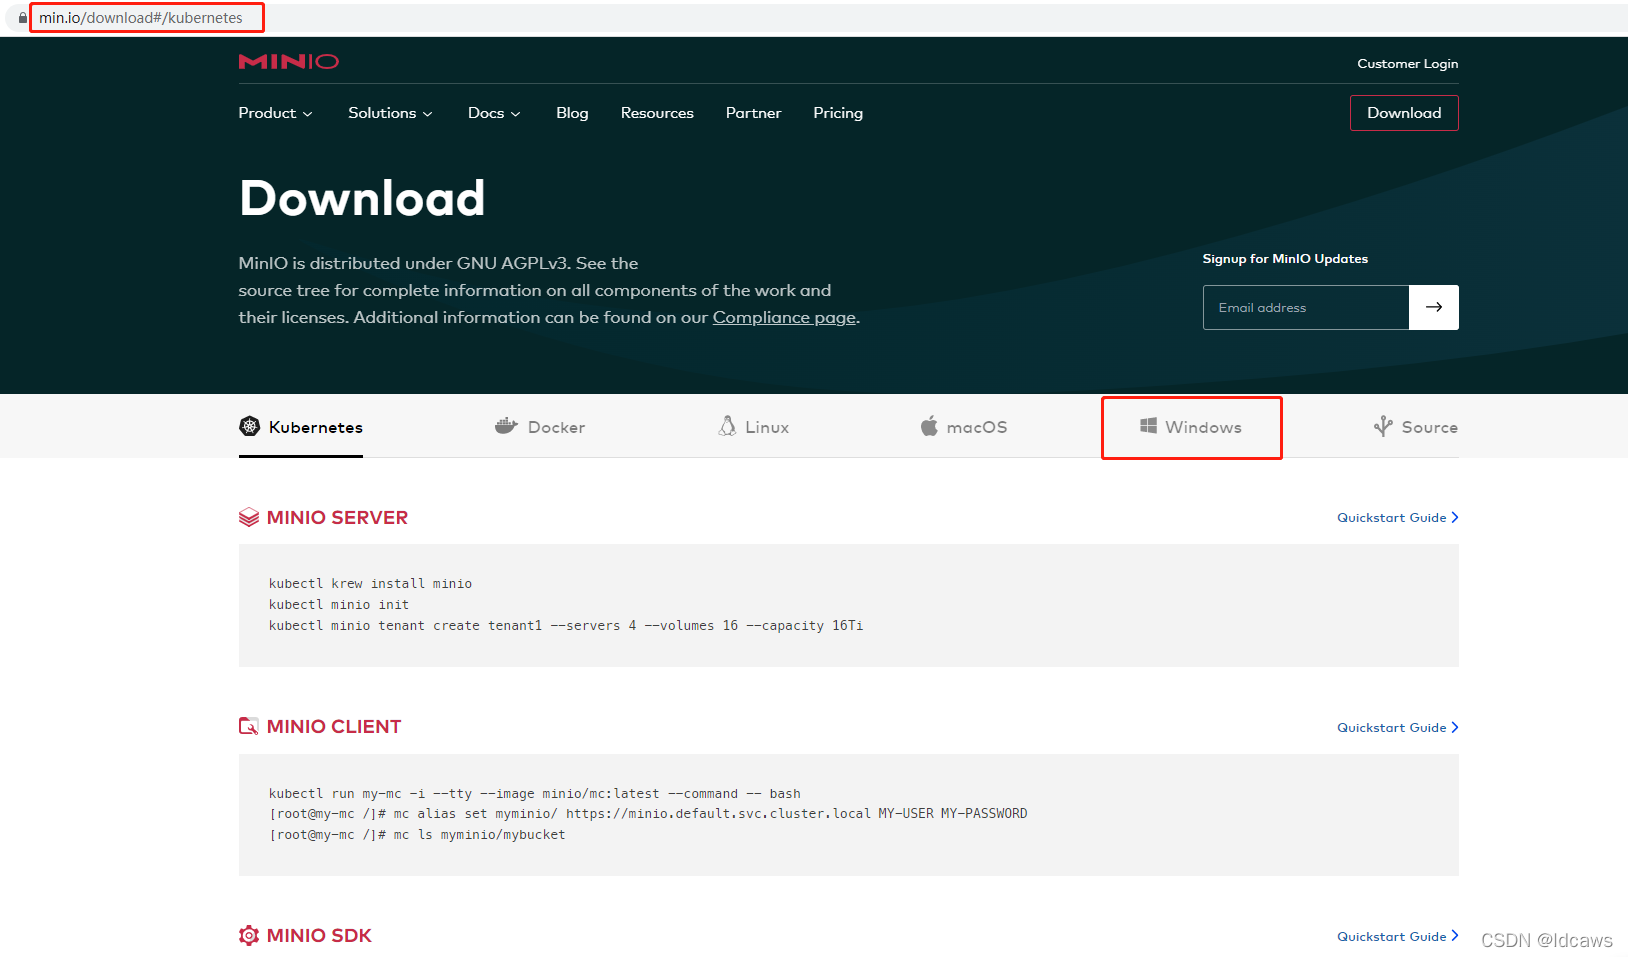Click the MinIO Server layers icon
The width and height of the screenshot is (1628, 957).
tap(249, 517)
